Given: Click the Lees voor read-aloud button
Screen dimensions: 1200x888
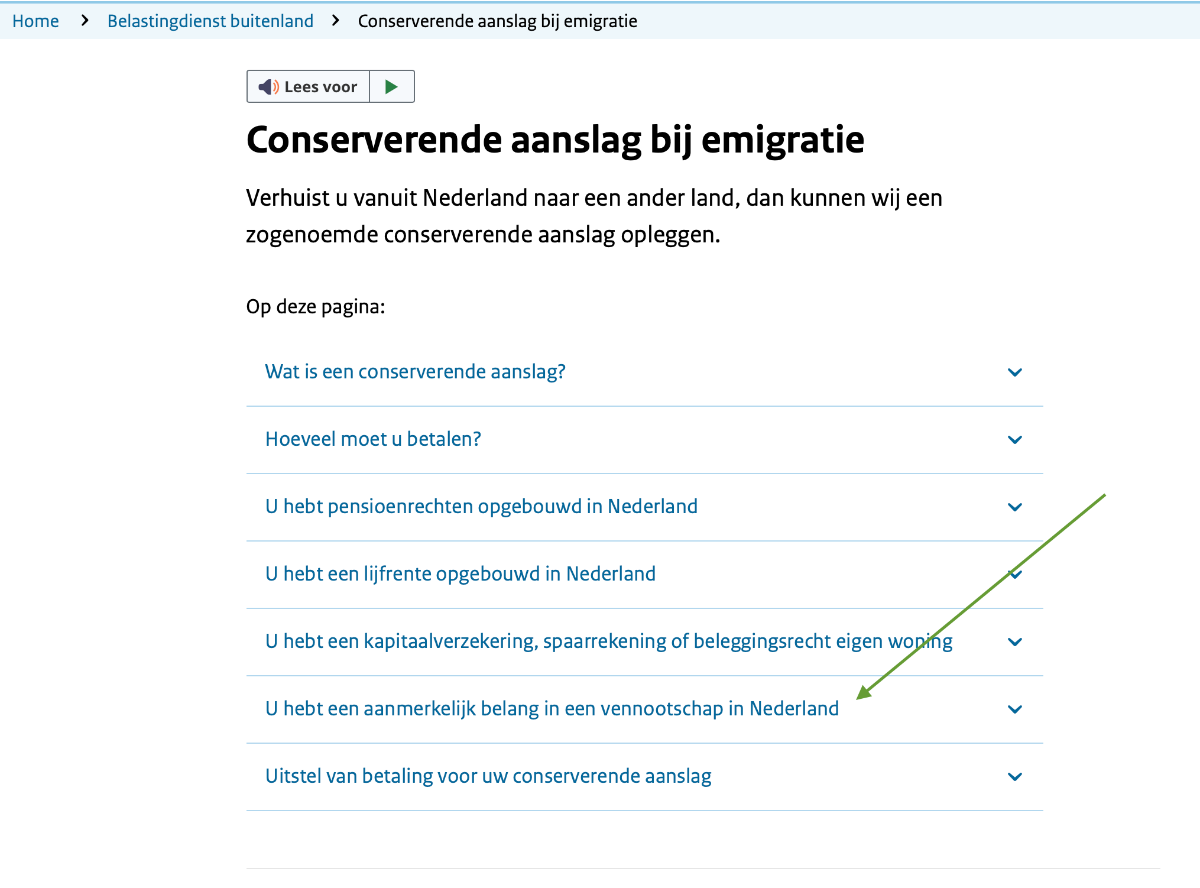Looking at the screenshot, I should (x=308, y=87).
